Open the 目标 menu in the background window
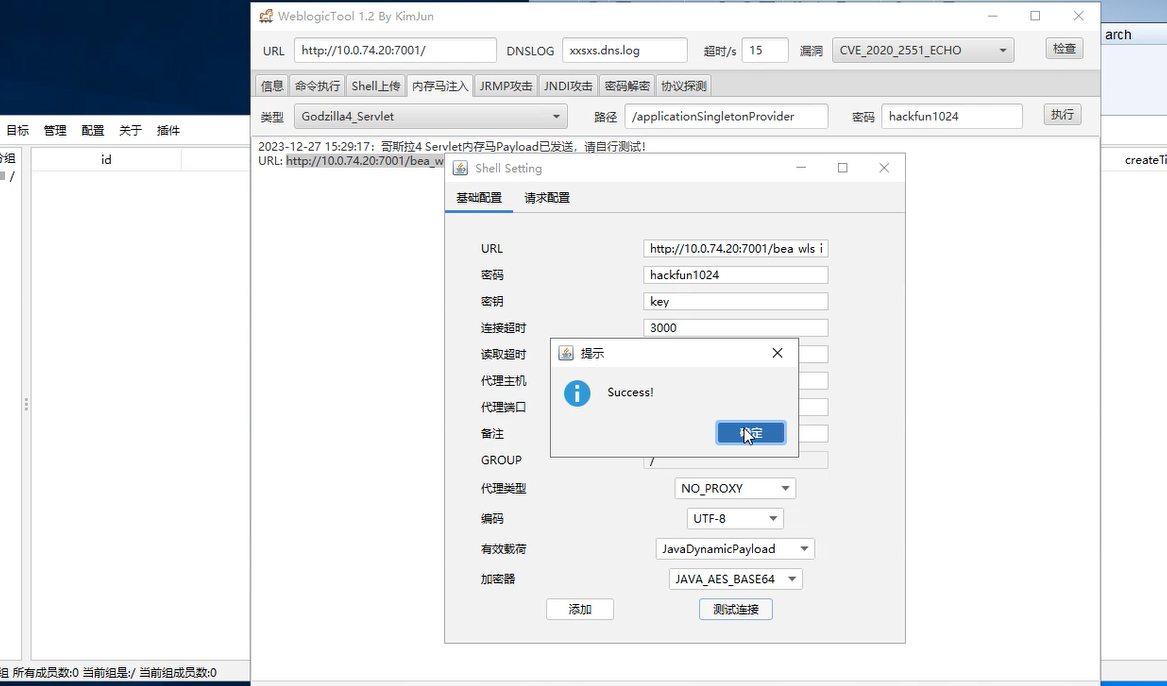The height and width of the screenshot is (686, 1167). point(18,130)
